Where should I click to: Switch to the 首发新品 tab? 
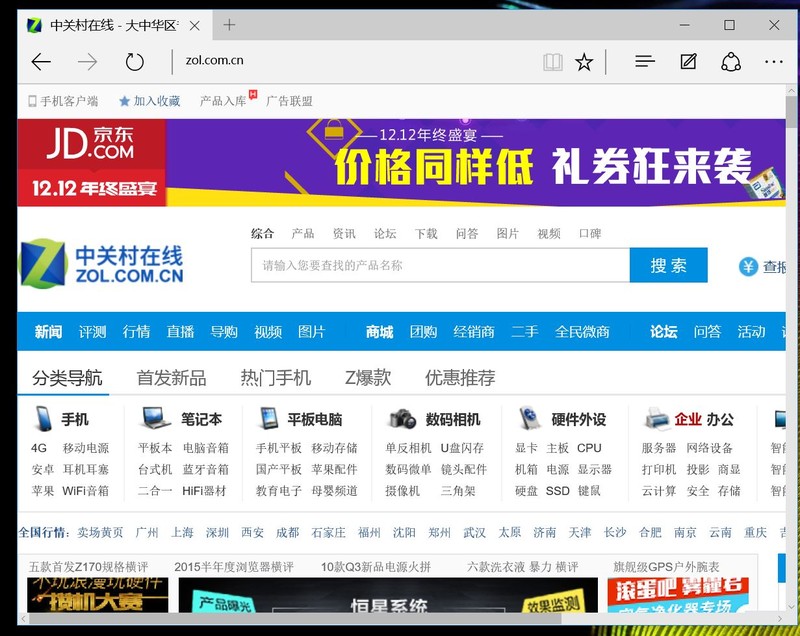(171, 378)
